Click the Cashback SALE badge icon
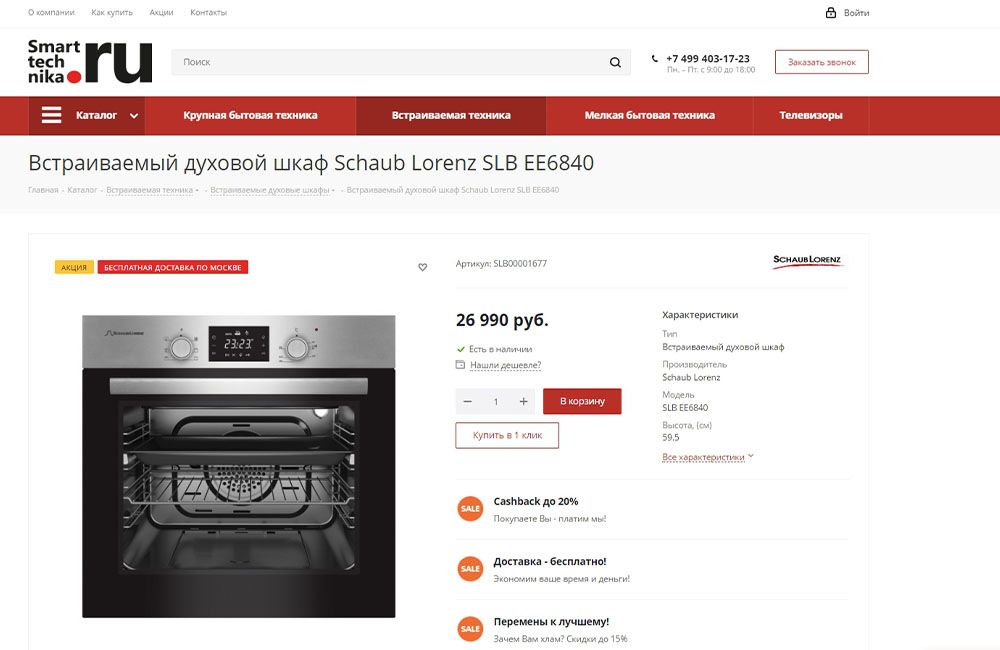 [x=470, y=509]
